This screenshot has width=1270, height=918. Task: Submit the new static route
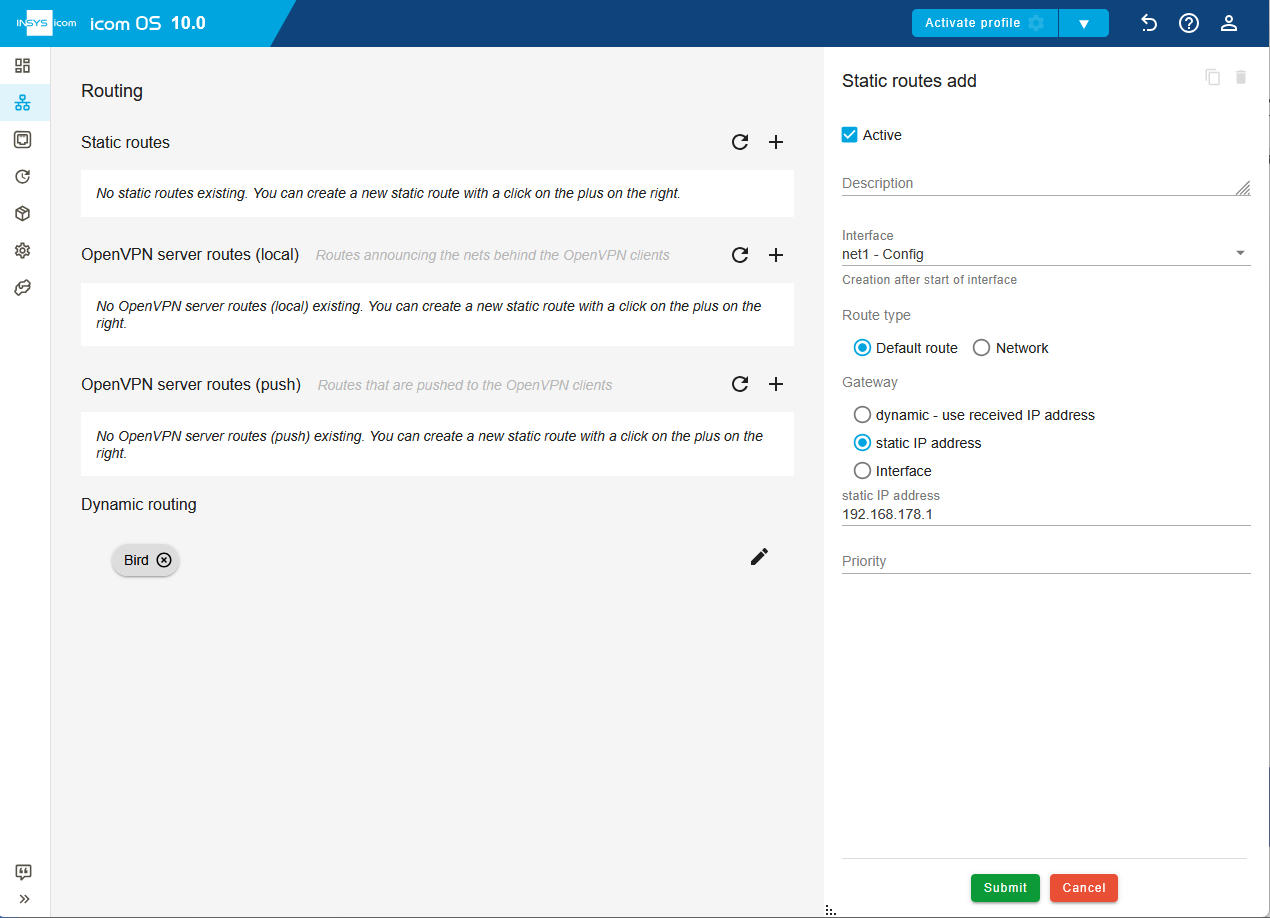click(1005, 888)
